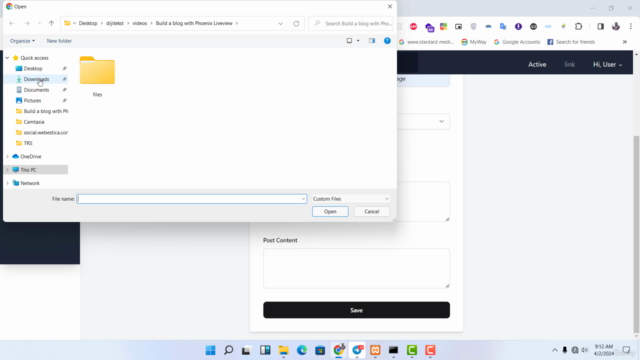The width and height of the screenshot is (640, 360).
Task: Go forward in the Open dialog
Action: (x=27, y=24)
